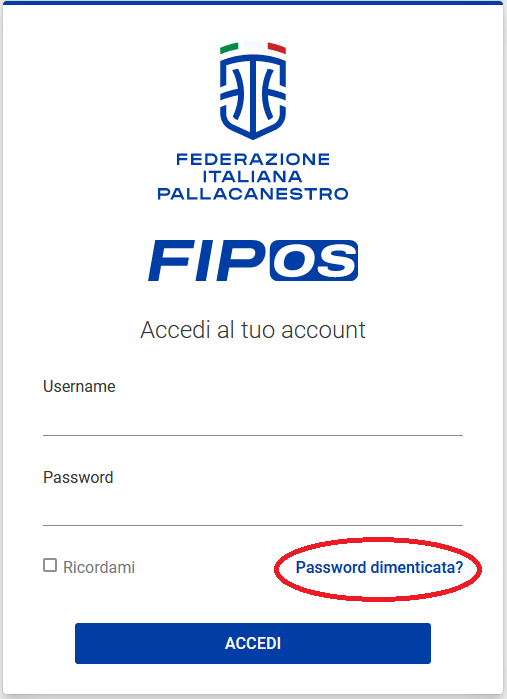
Task: Focus the Username input field
Action: [253, 417]
